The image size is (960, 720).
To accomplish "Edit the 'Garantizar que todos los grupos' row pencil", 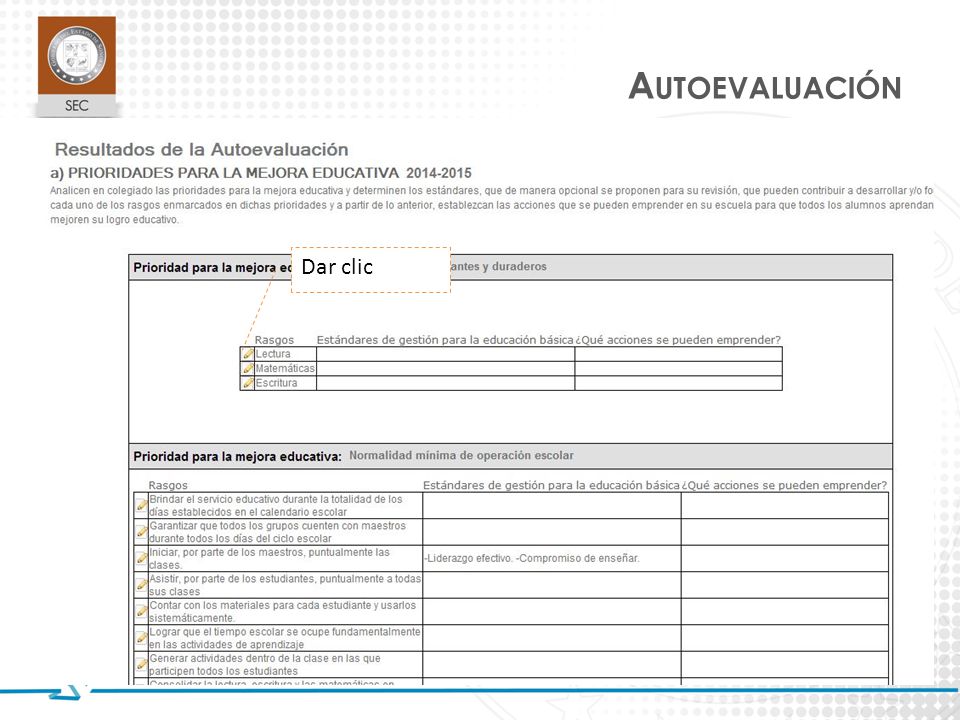I will click(141, 532).
